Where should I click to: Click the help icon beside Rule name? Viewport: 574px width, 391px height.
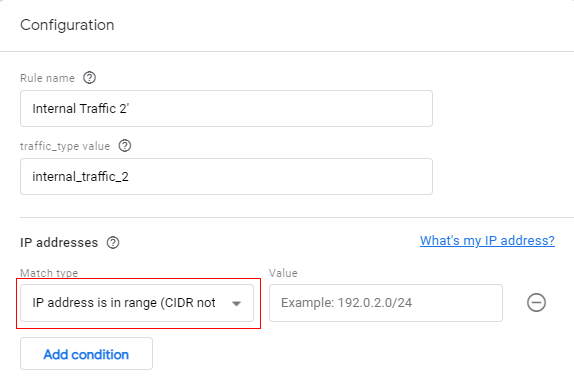click(89, 78)
